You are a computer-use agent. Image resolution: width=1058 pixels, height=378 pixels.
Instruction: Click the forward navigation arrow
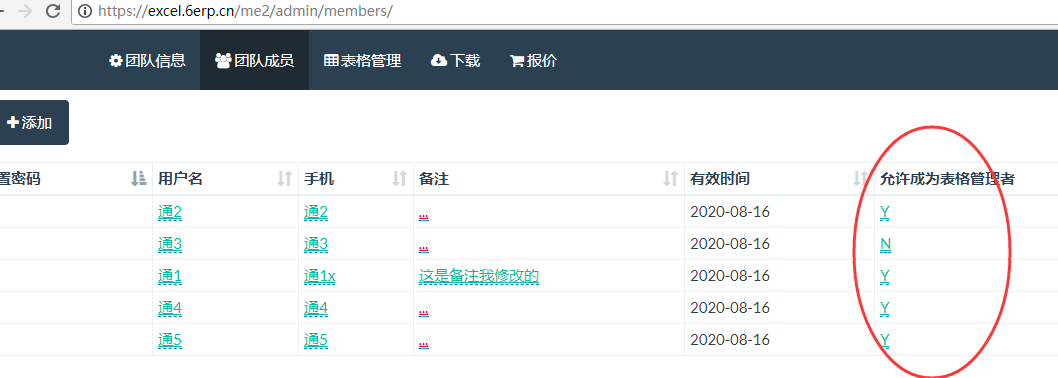(x=26, y=11)
